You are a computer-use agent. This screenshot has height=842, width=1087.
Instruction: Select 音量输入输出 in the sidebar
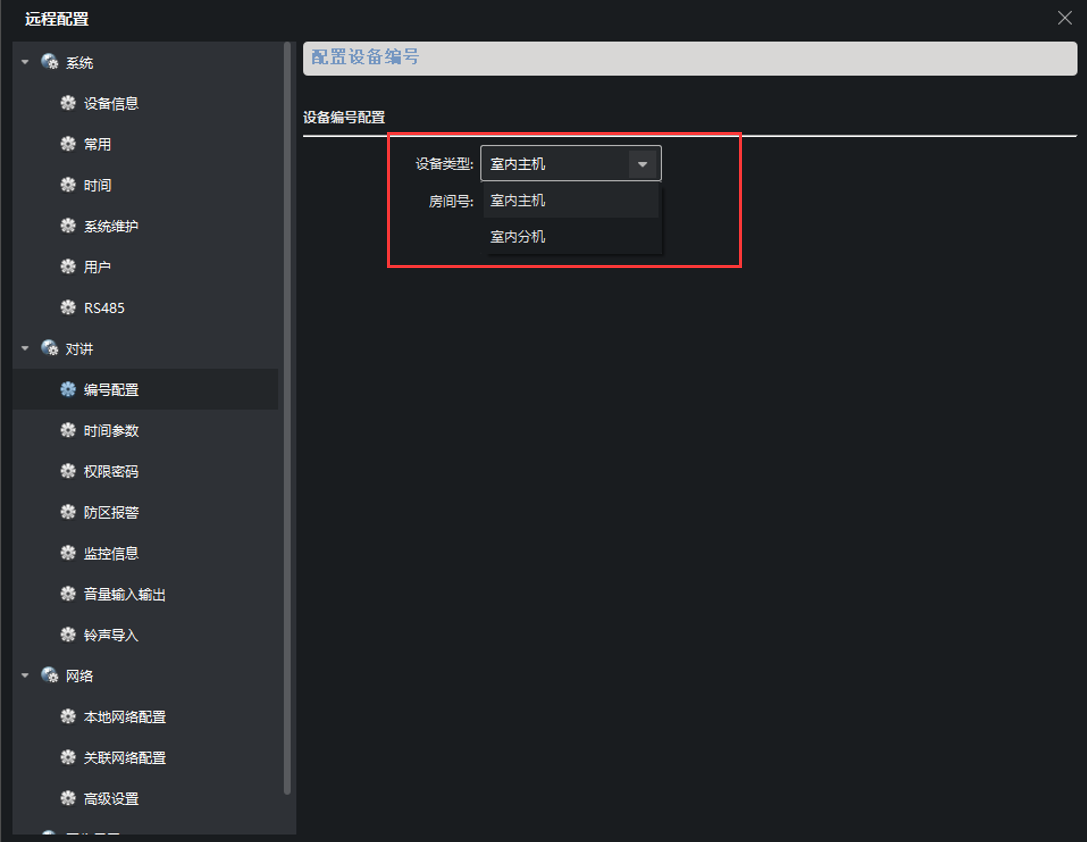pyautogui.click(x=125, y=594)
